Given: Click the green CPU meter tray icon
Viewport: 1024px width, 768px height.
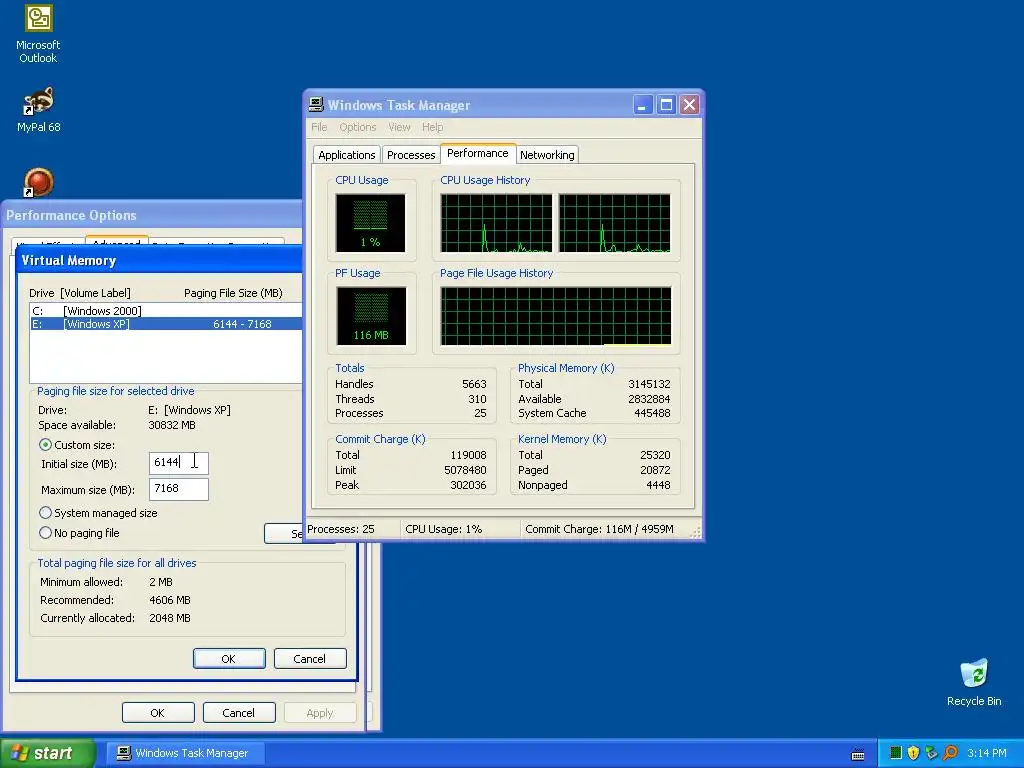Looking at the screenshot, I should click(896, 753).
